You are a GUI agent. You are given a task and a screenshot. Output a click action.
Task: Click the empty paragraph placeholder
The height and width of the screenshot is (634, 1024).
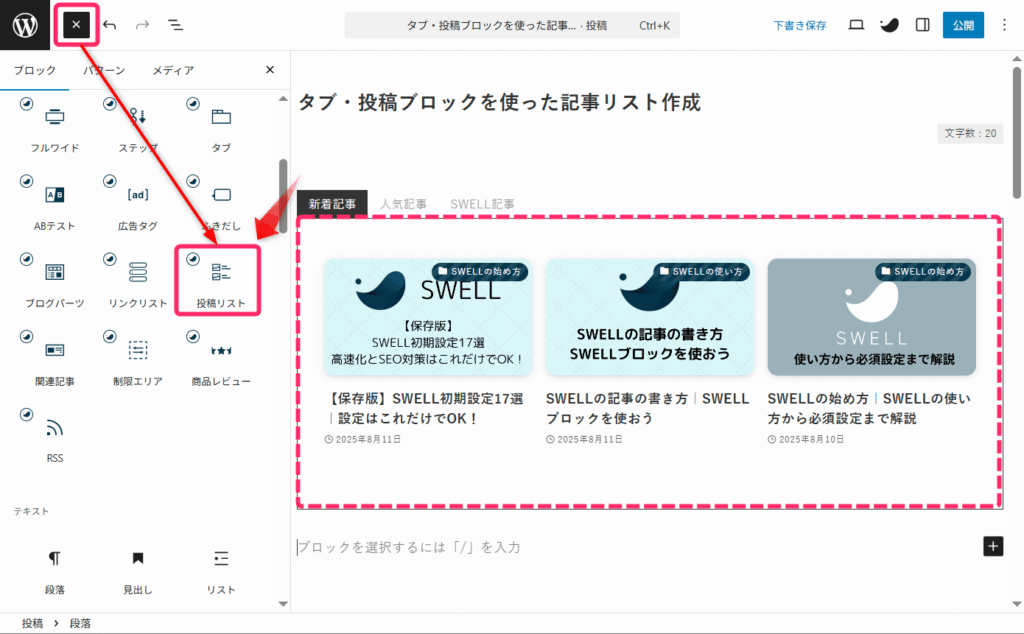409,547
